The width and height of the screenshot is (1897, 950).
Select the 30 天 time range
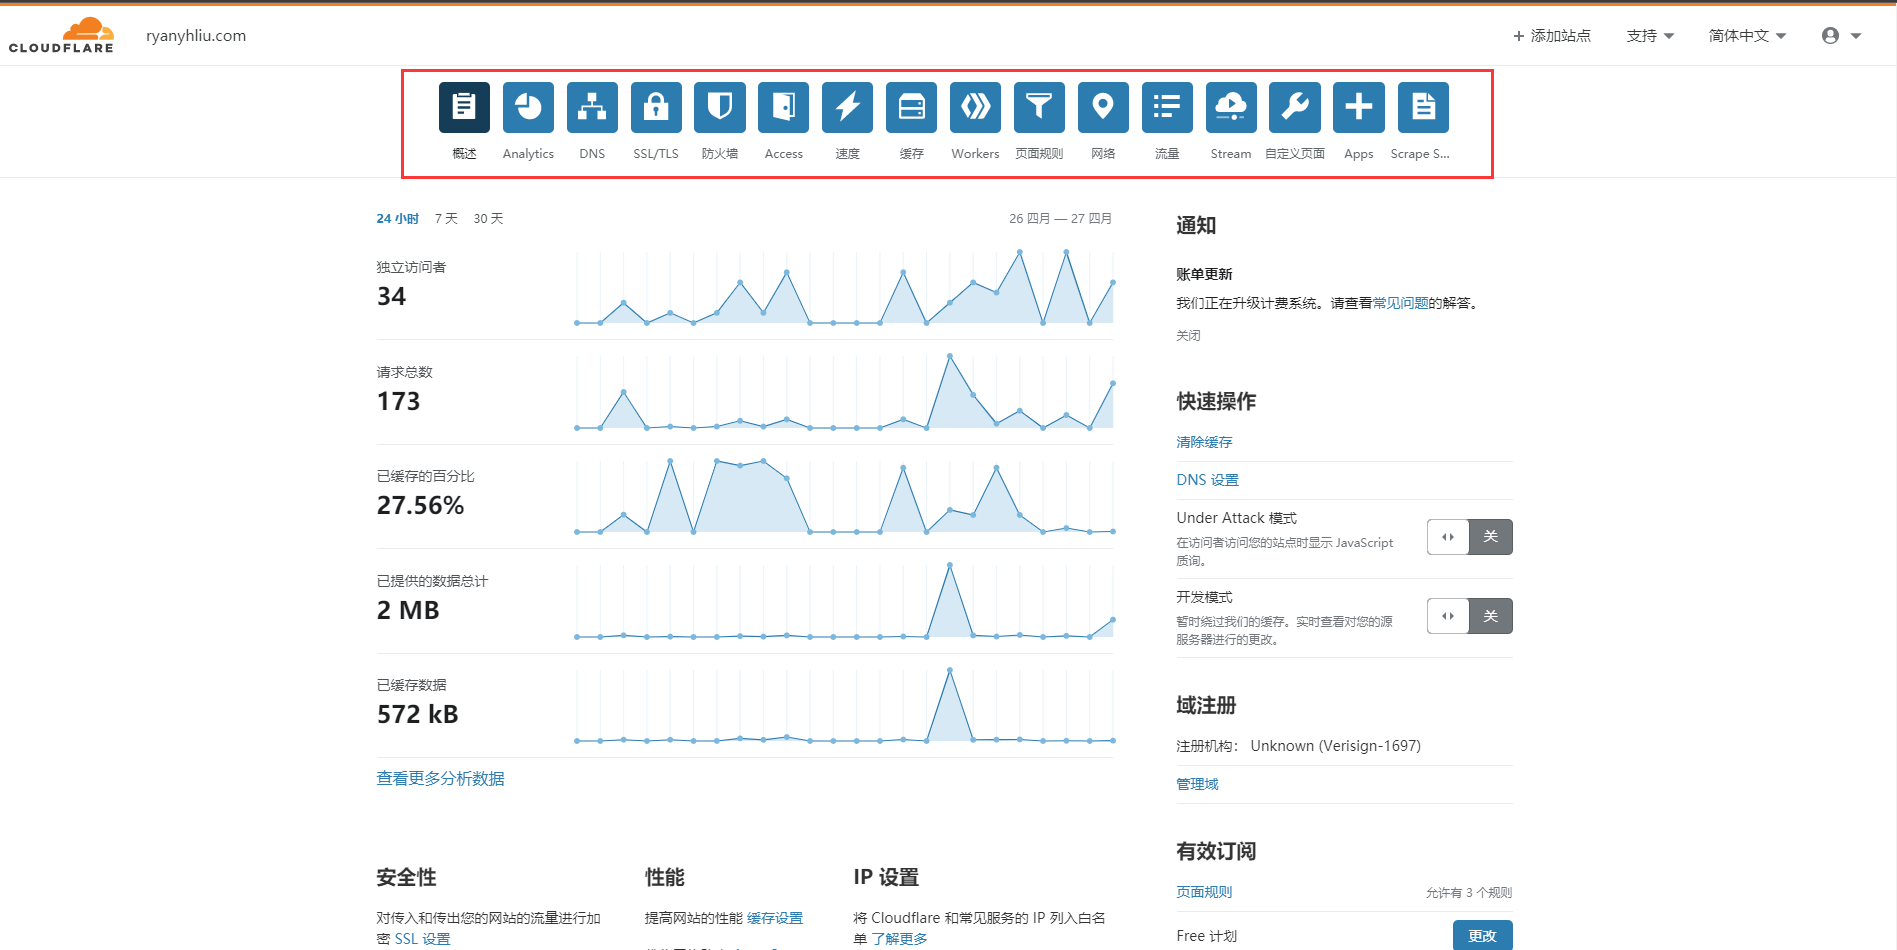(x=488, y=218)
